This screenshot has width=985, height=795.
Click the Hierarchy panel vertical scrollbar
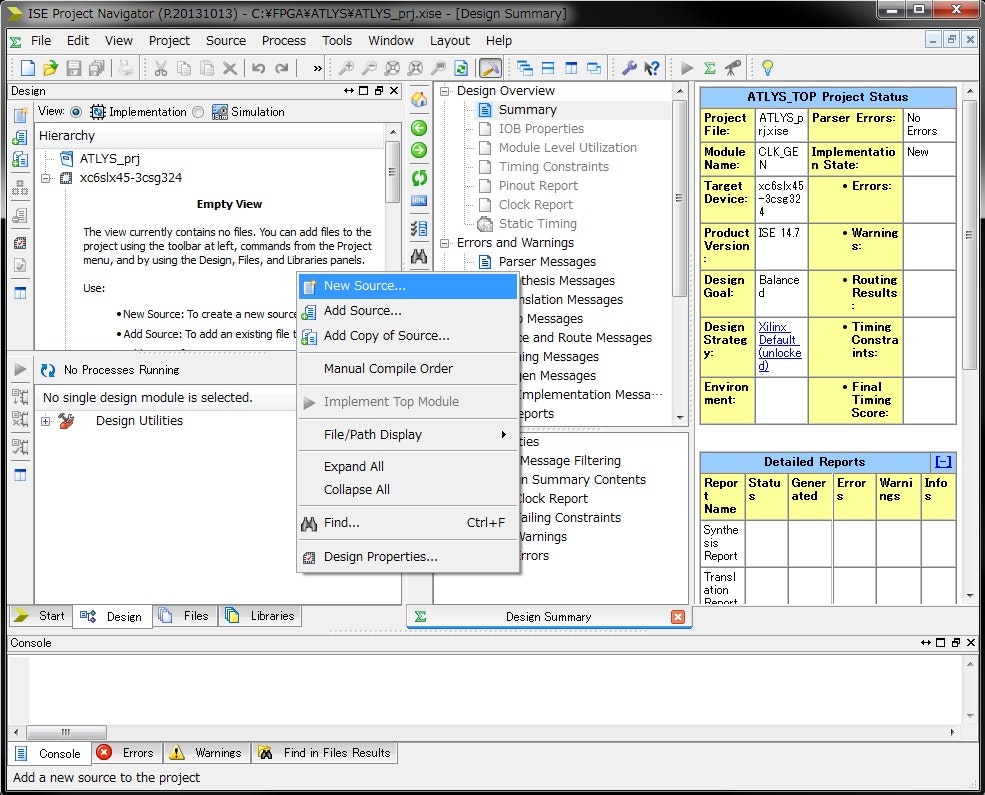click(x=392, y=171)
